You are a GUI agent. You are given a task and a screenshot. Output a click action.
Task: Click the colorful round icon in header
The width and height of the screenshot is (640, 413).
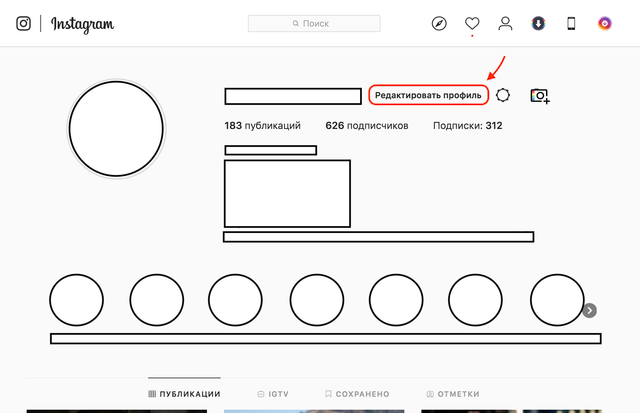(604, 23)
